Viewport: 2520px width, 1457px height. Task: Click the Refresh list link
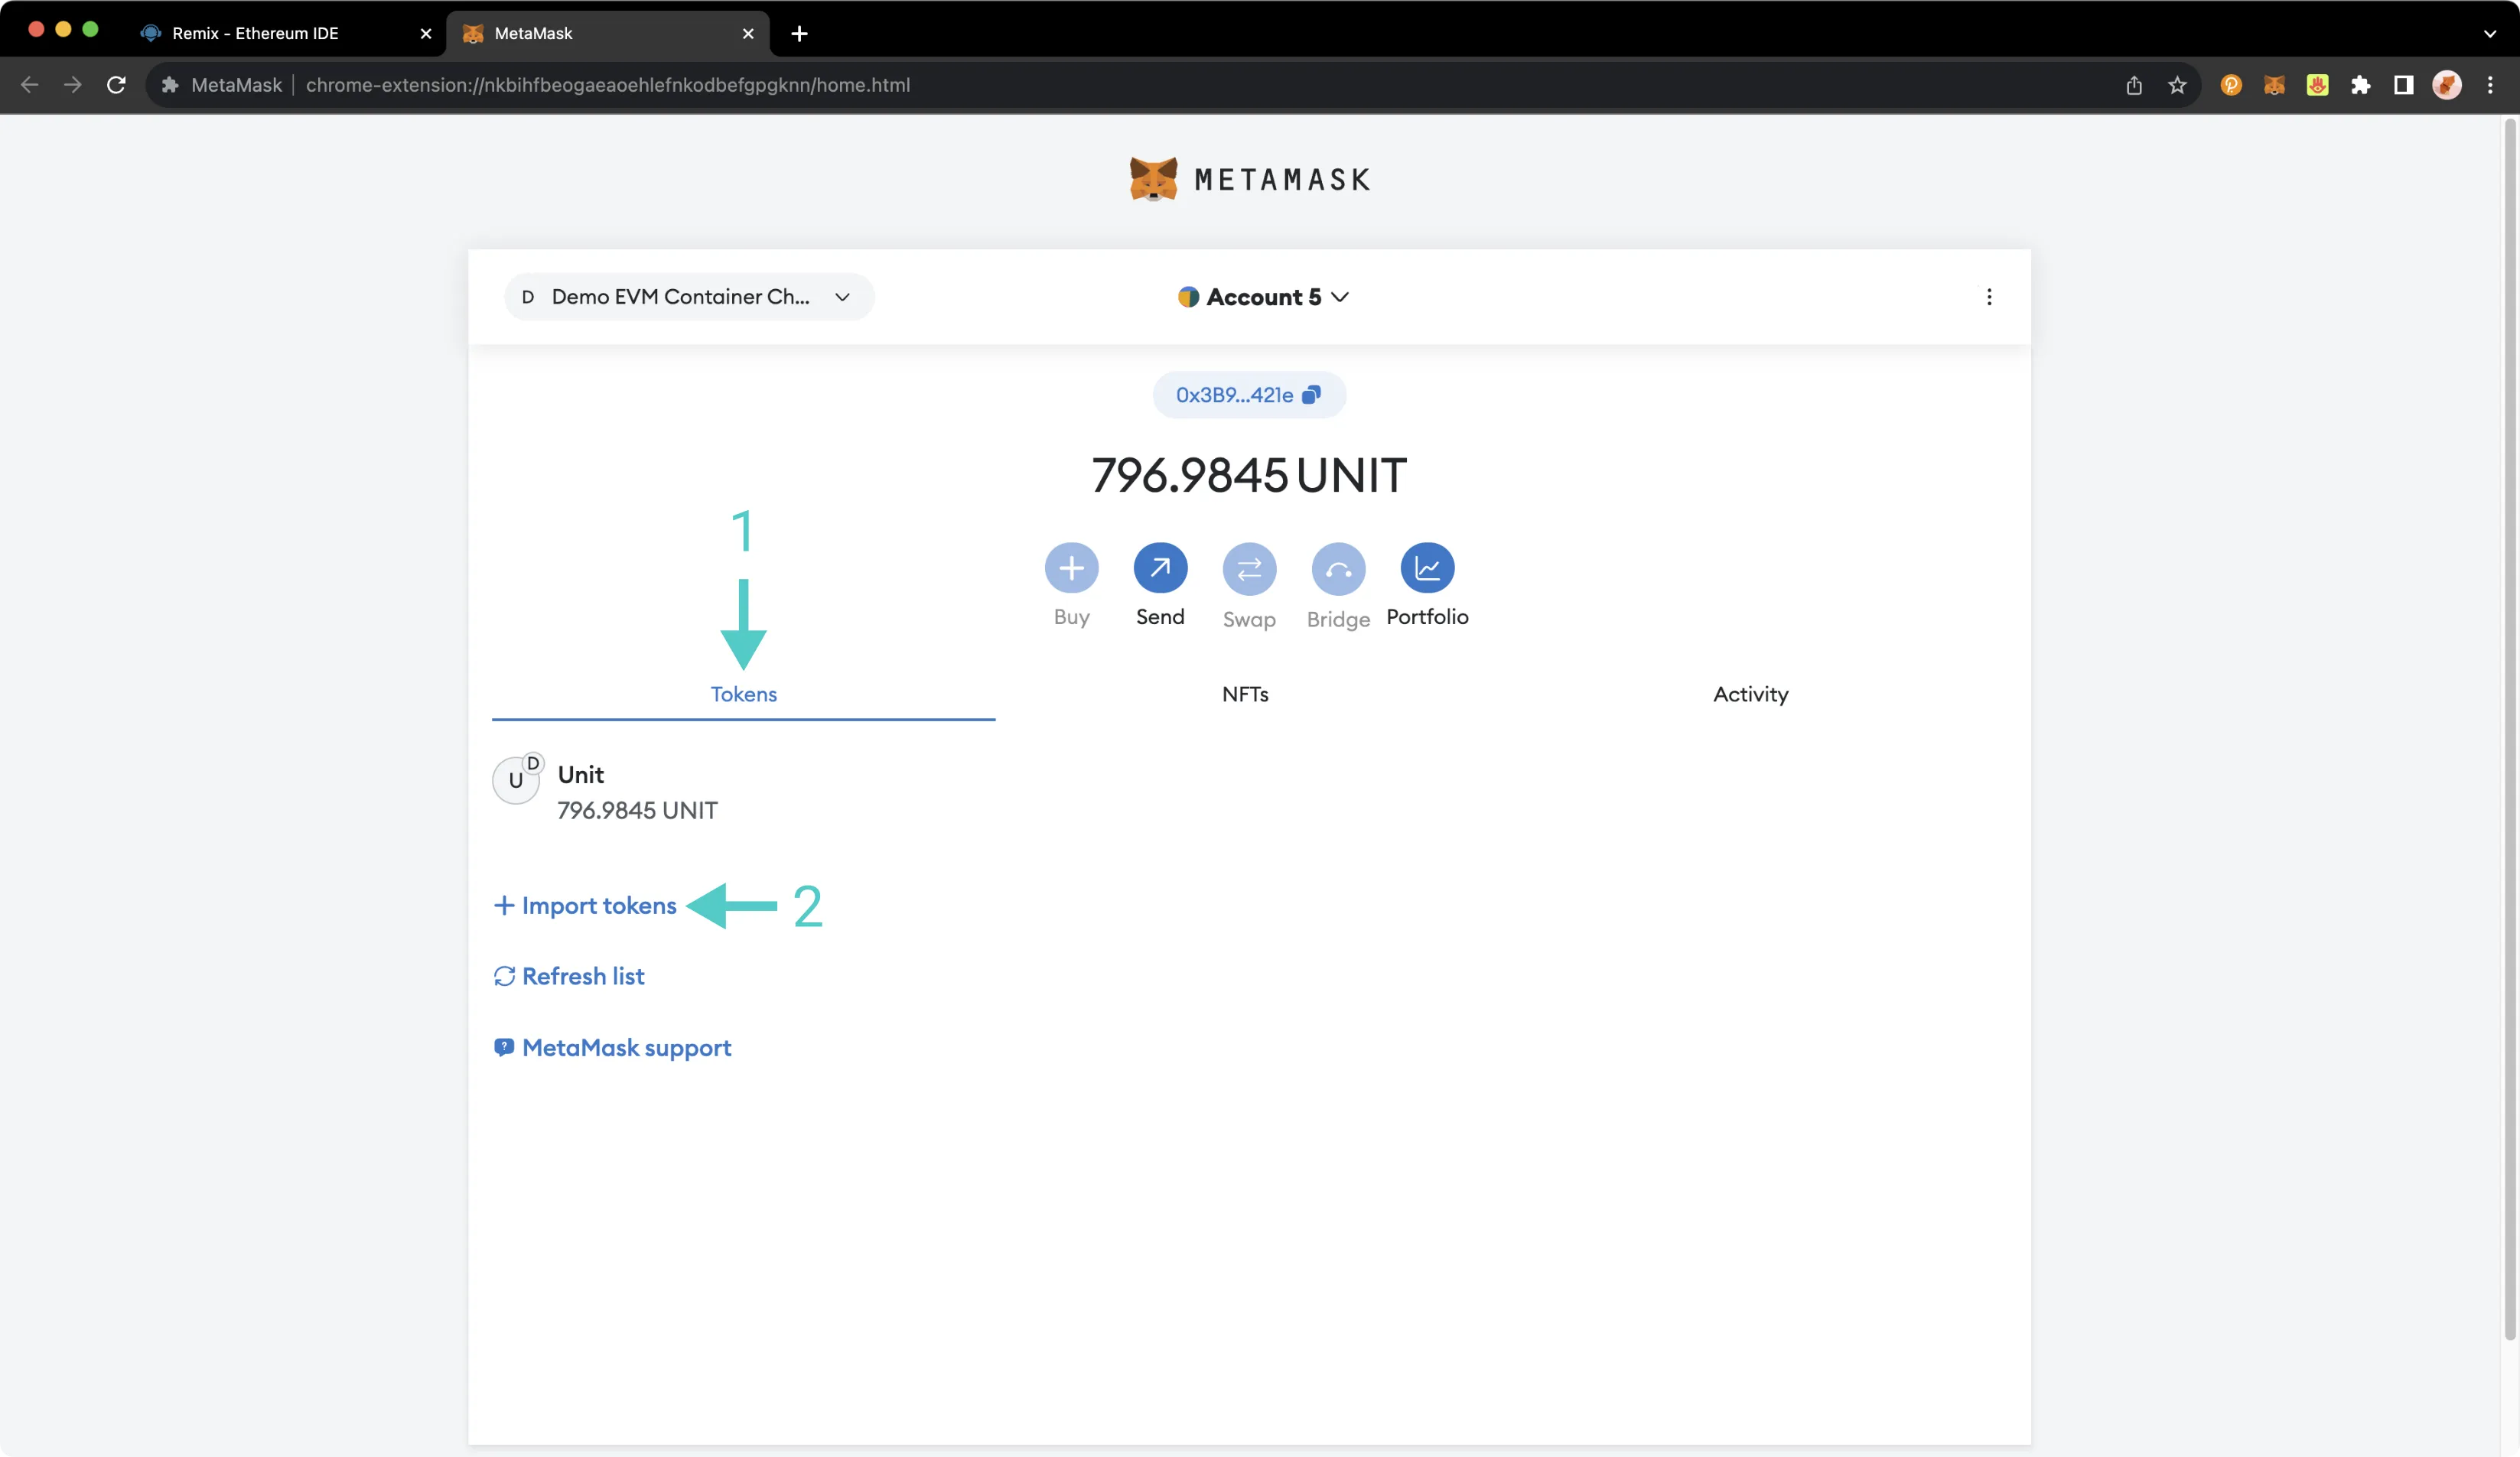[569, 976]
